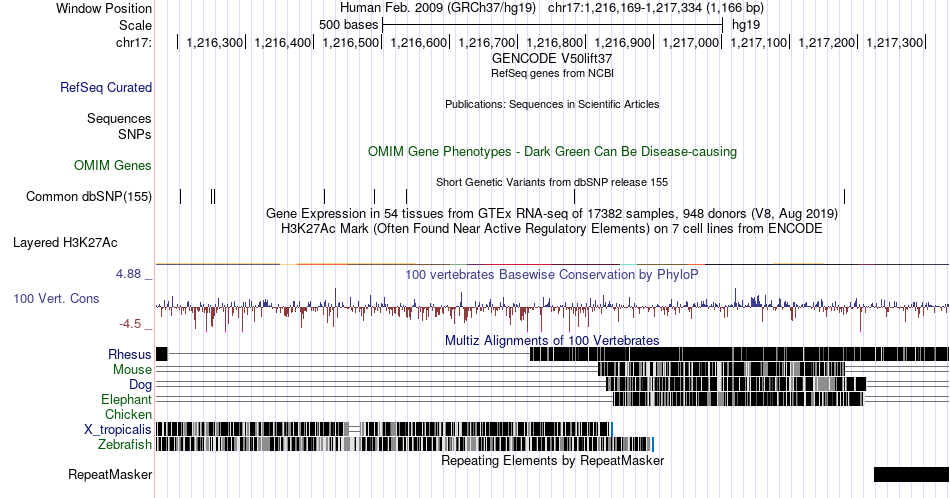Open the 100 Vert. Cons label
The width and height of the screenshot is (950, 498).
click(x=56, y=298)
